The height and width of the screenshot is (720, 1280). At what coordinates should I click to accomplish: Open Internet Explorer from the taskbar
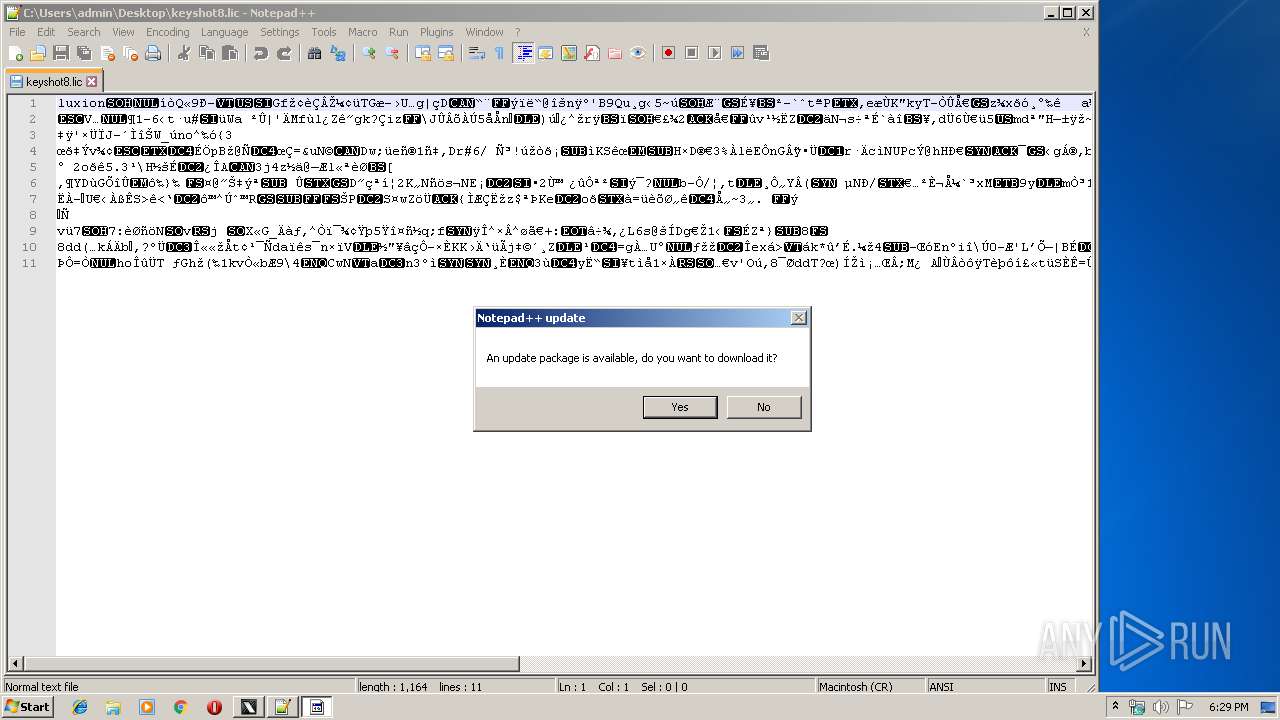tap(80, 707)
